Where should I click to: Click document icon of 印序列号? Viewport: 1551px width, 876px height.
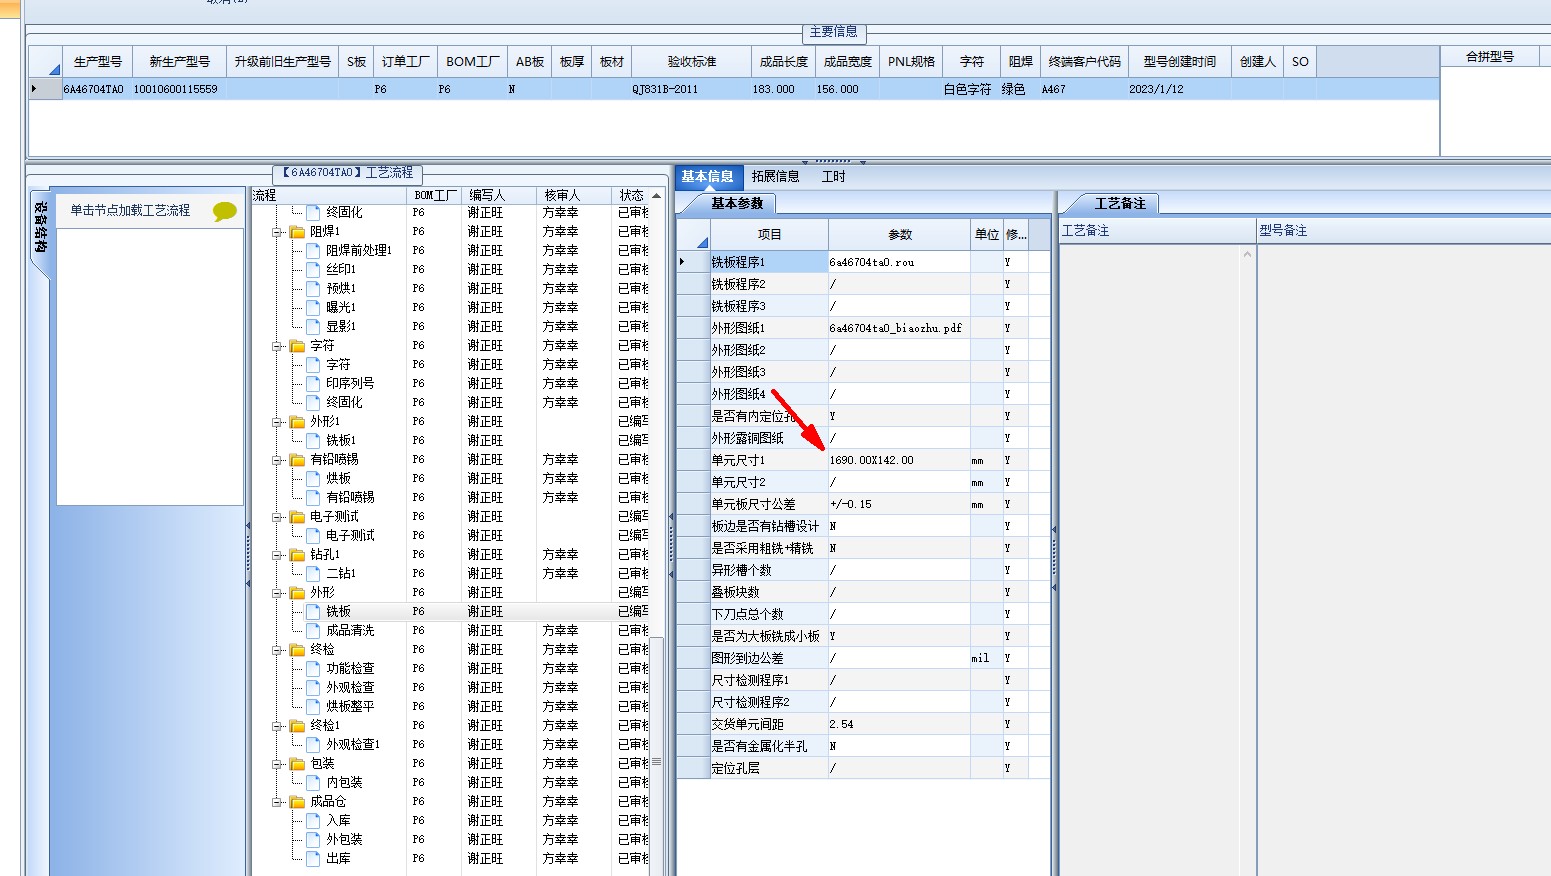tap(314, 383)
